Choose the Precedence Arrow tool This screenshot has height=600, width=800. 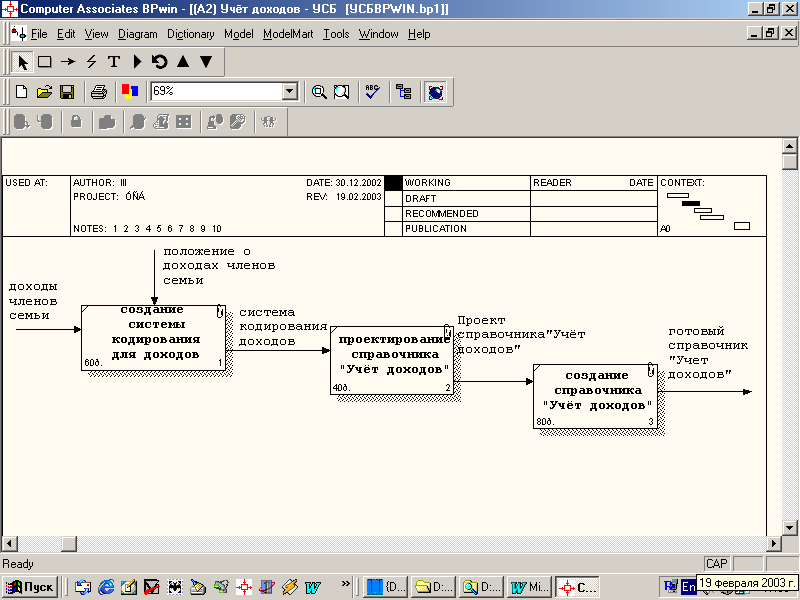[x=68, y=62]
